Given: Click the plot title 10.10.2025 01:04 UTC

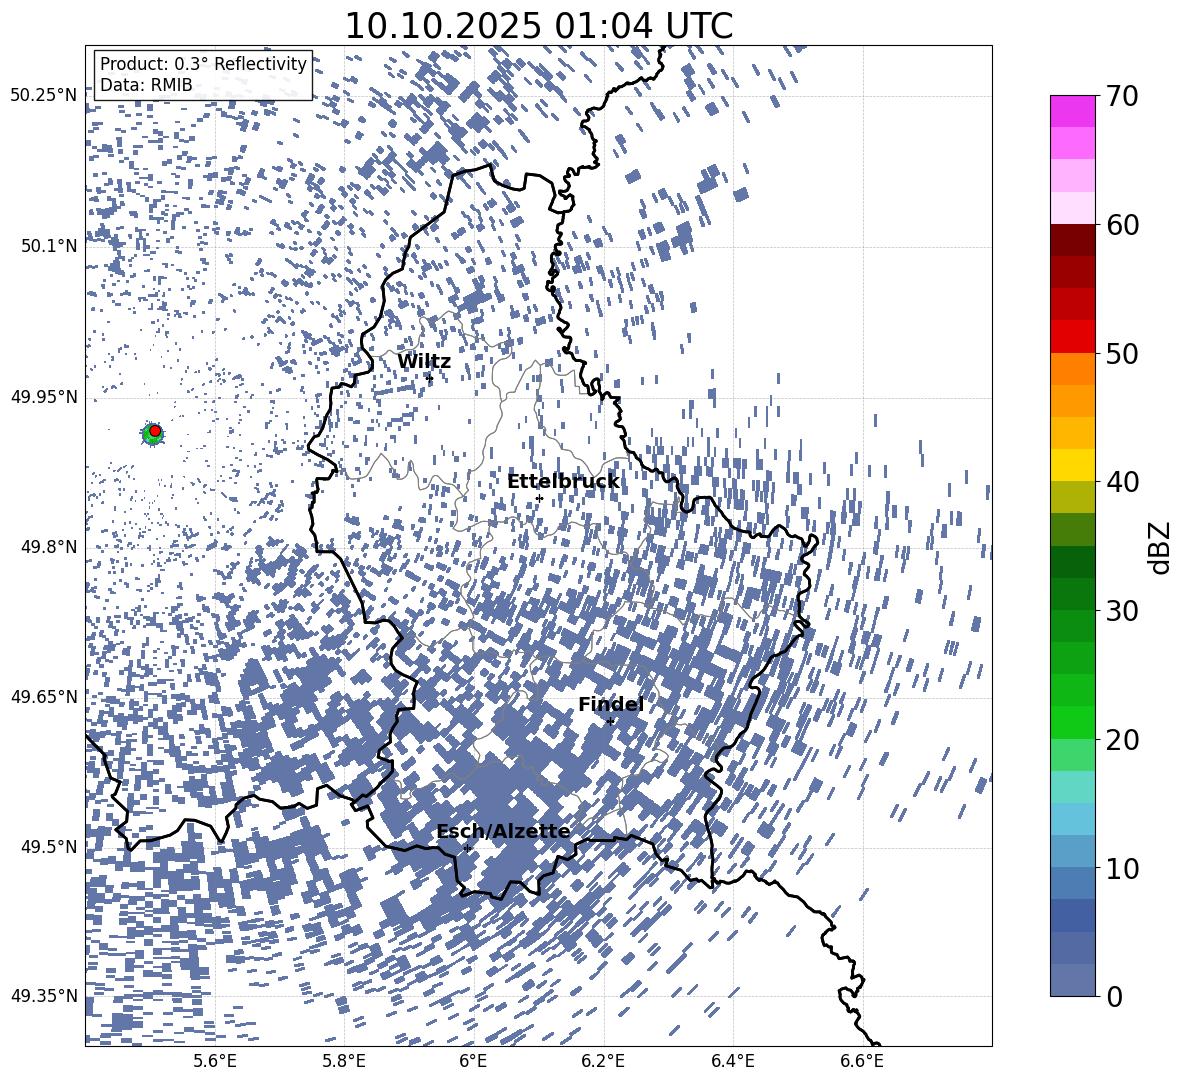Looking at the screenshot, I should tap(538, 26).
